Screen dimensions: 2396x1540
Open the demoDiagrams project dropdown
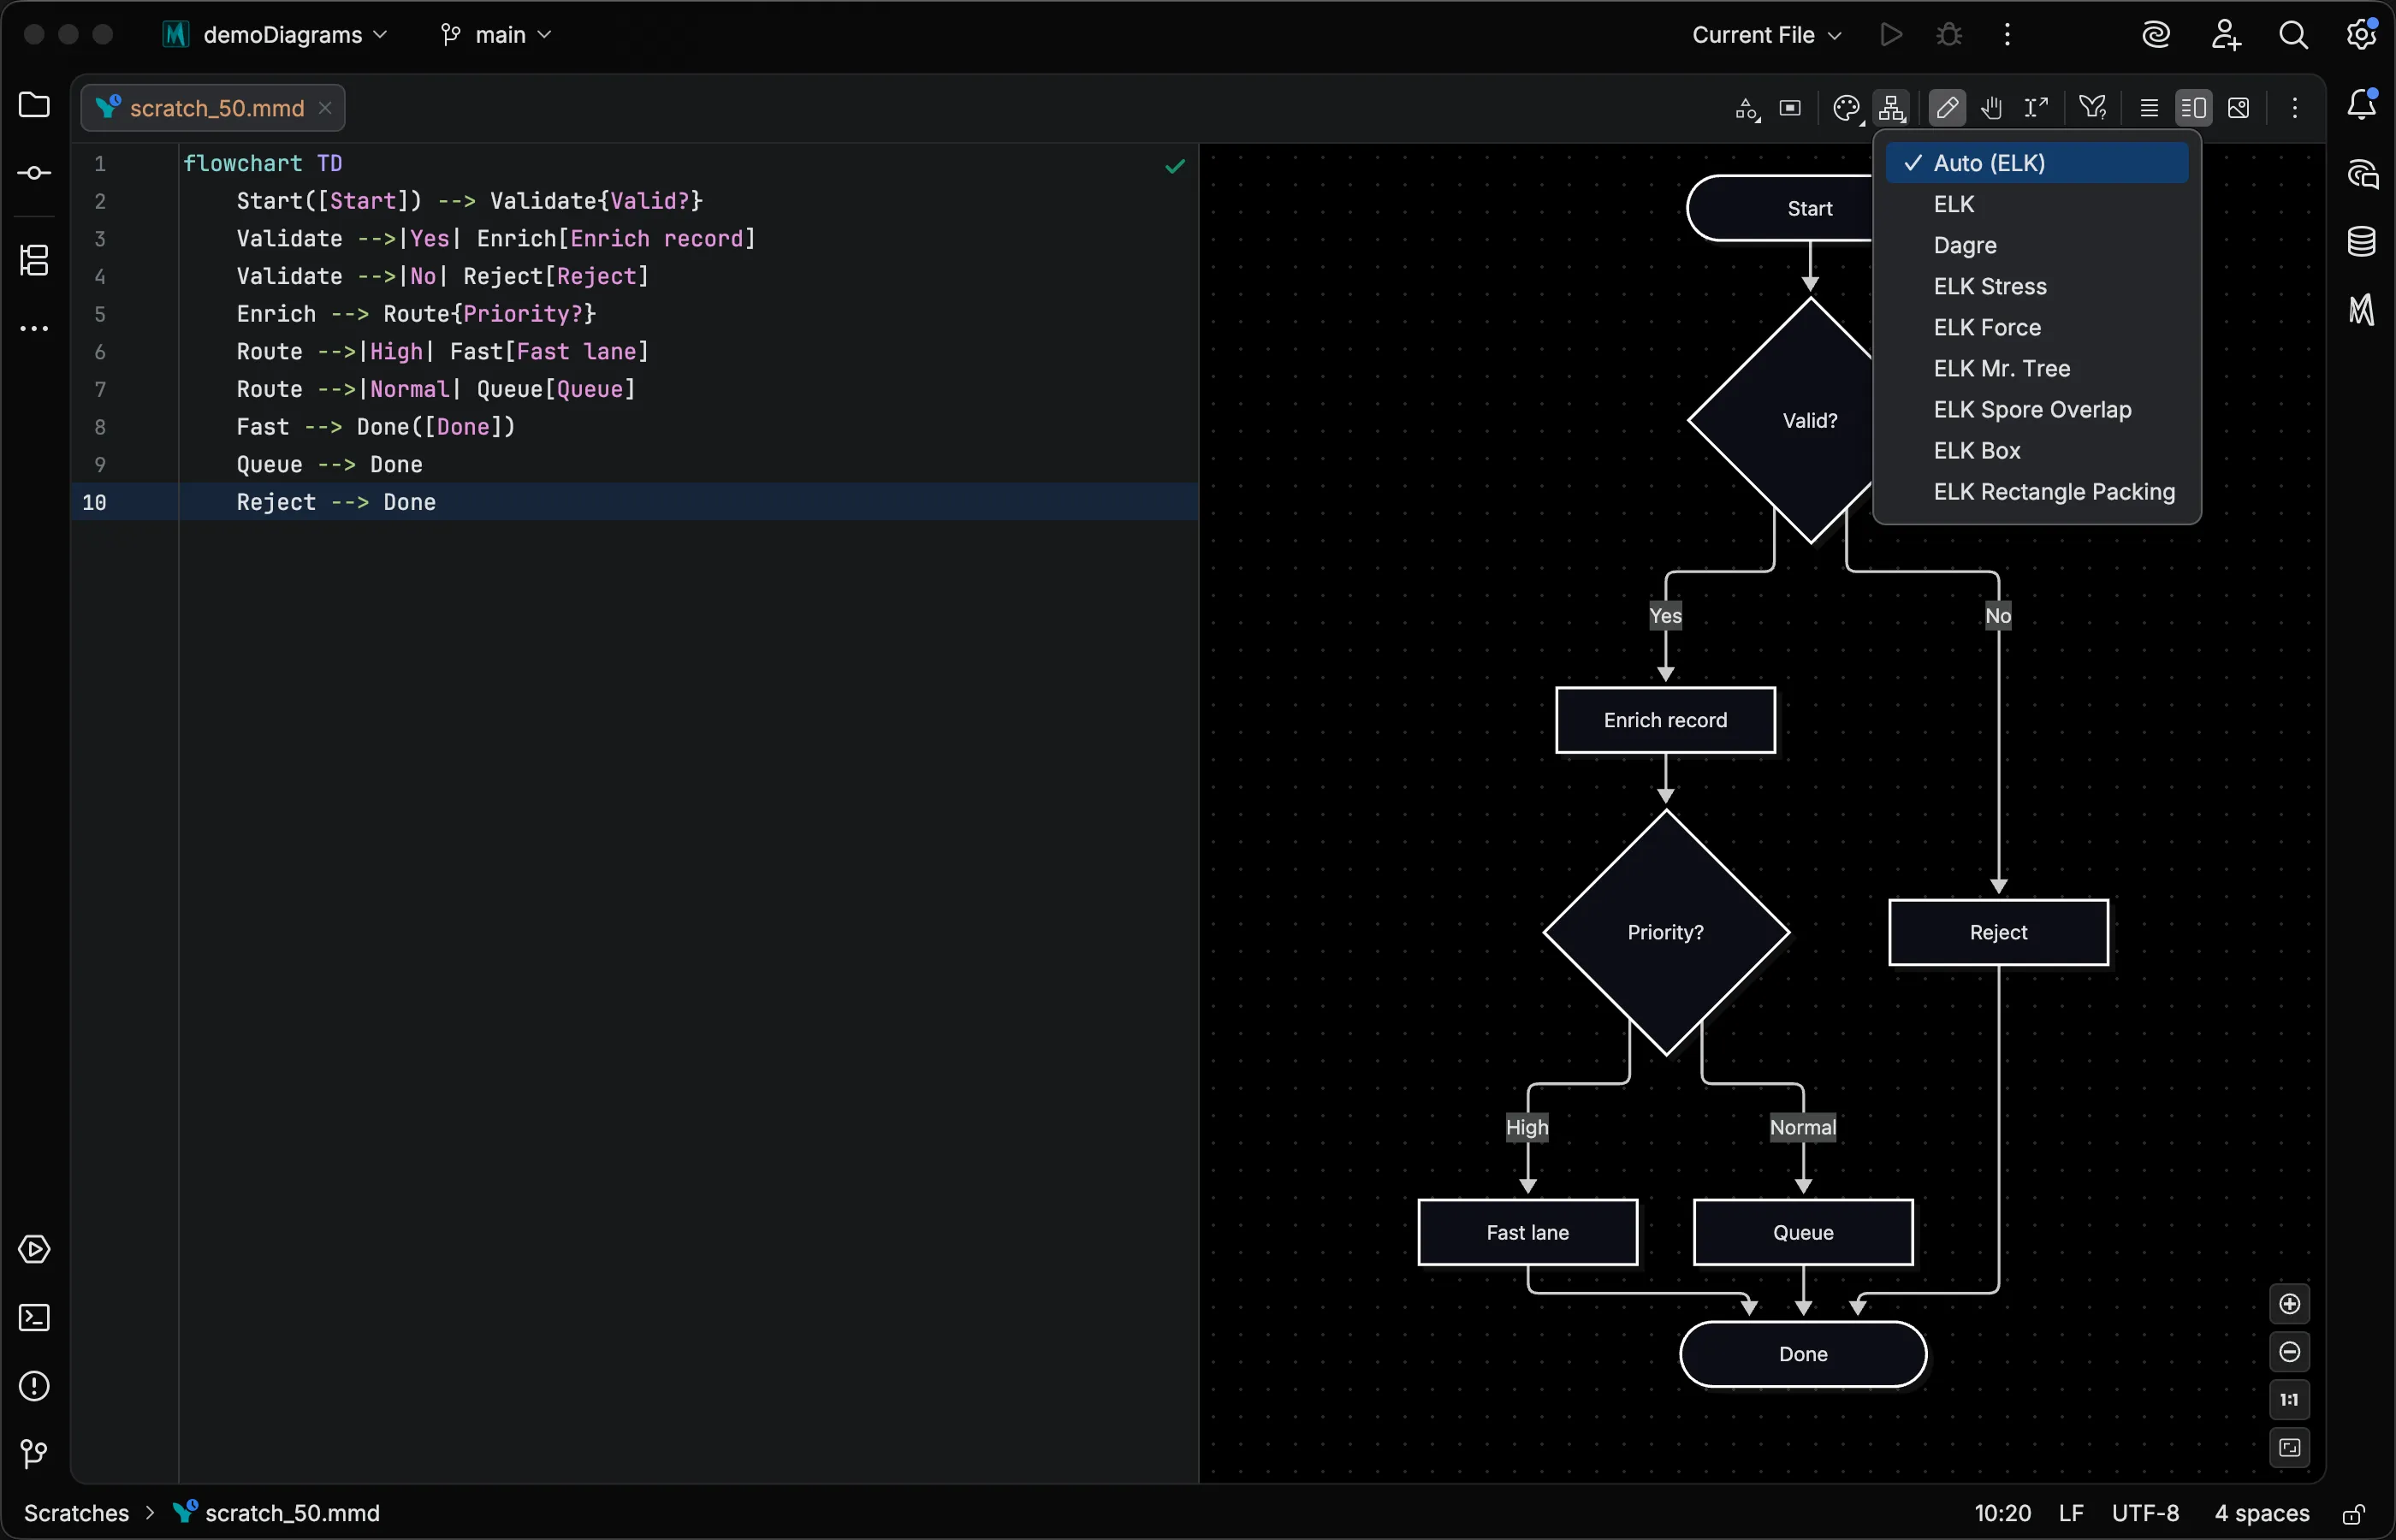click(x=276, y=35)
